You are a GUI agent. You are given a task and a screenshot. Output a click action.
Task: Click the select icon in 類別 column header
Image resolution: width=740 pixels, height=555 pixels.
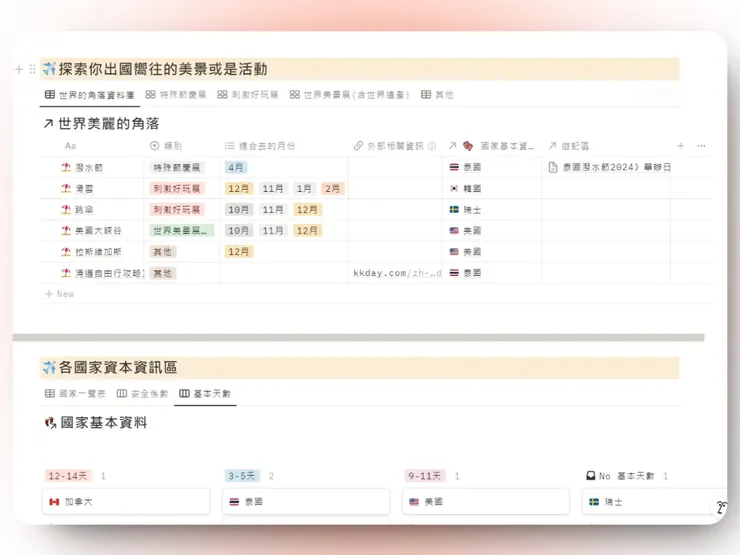tap(154, 146)
